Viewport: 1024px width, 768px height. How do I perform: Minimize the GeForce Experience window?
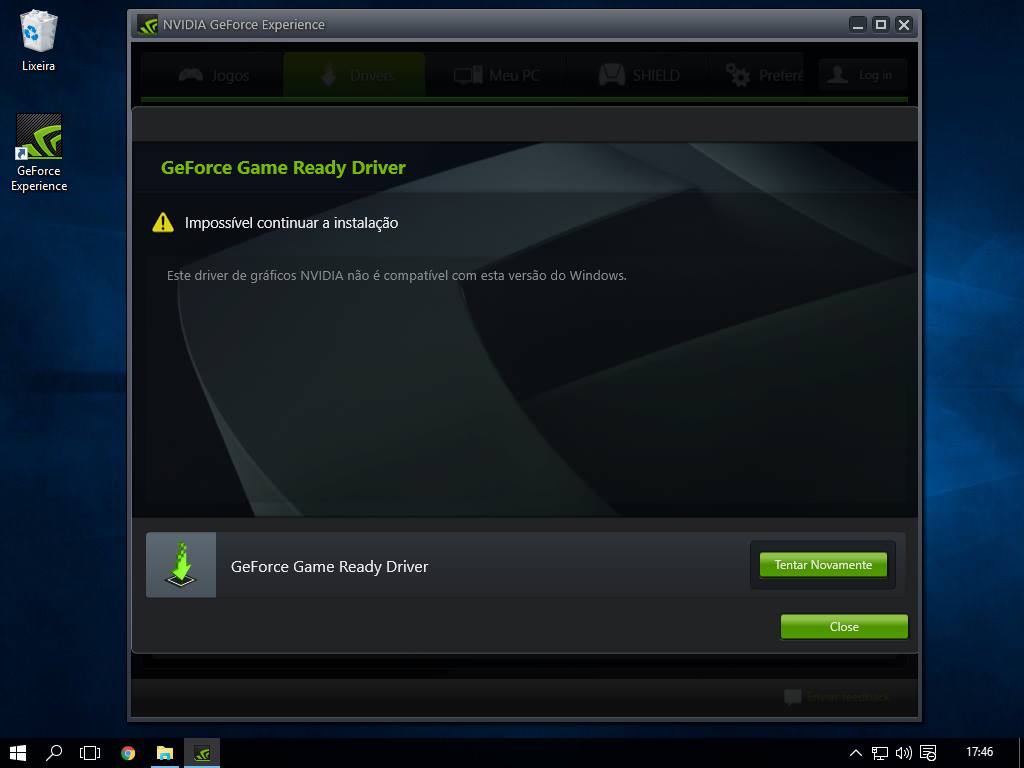(858, 25)
